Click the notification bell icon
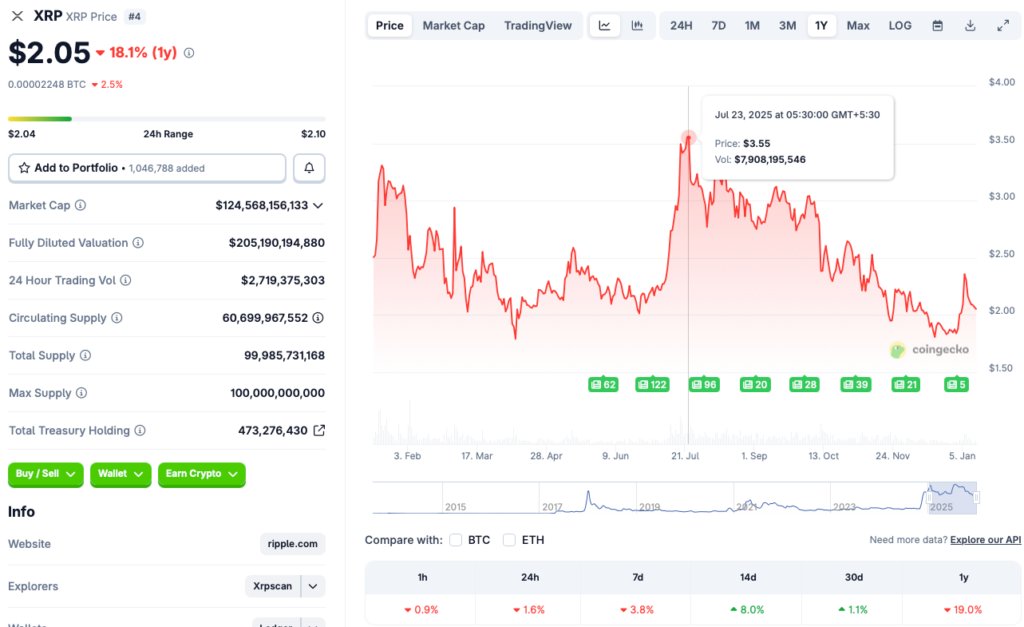The height and width of the screenshot is (627, 1024). [309, 167]
